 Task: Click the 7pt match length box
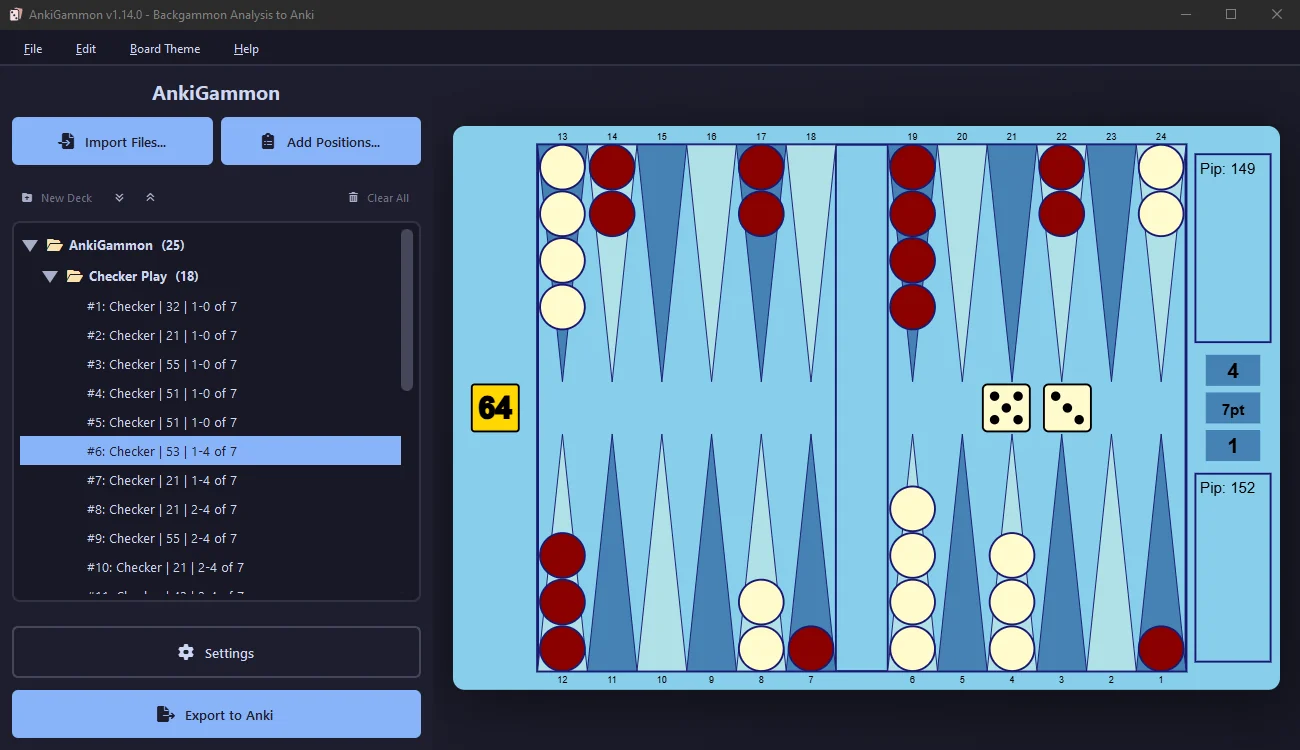click(x=1233, y=408)
